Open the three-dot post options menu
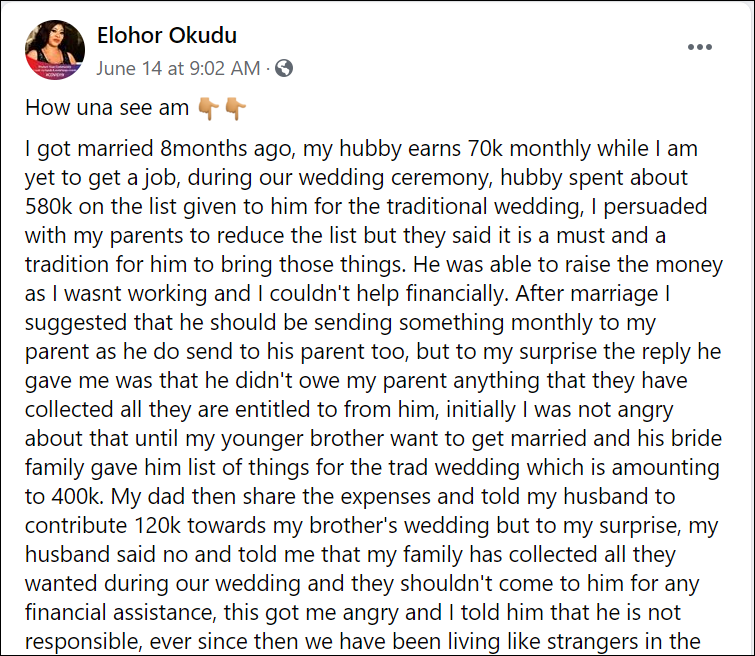The width and height of the screenshot is (755, 656). [700, 47]
